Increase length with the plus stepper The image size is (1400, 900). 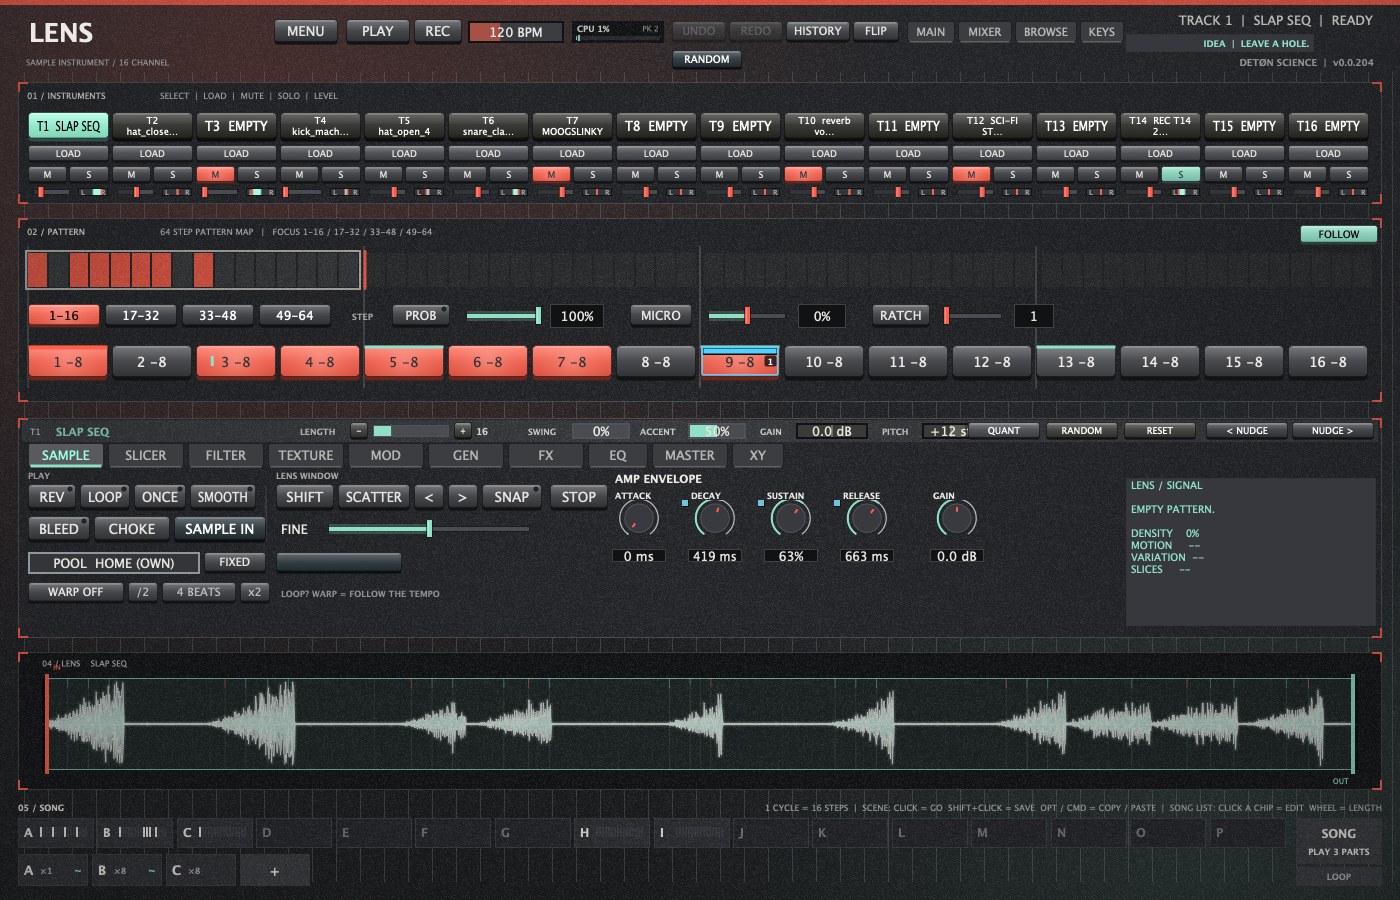(x=462, y=431)
